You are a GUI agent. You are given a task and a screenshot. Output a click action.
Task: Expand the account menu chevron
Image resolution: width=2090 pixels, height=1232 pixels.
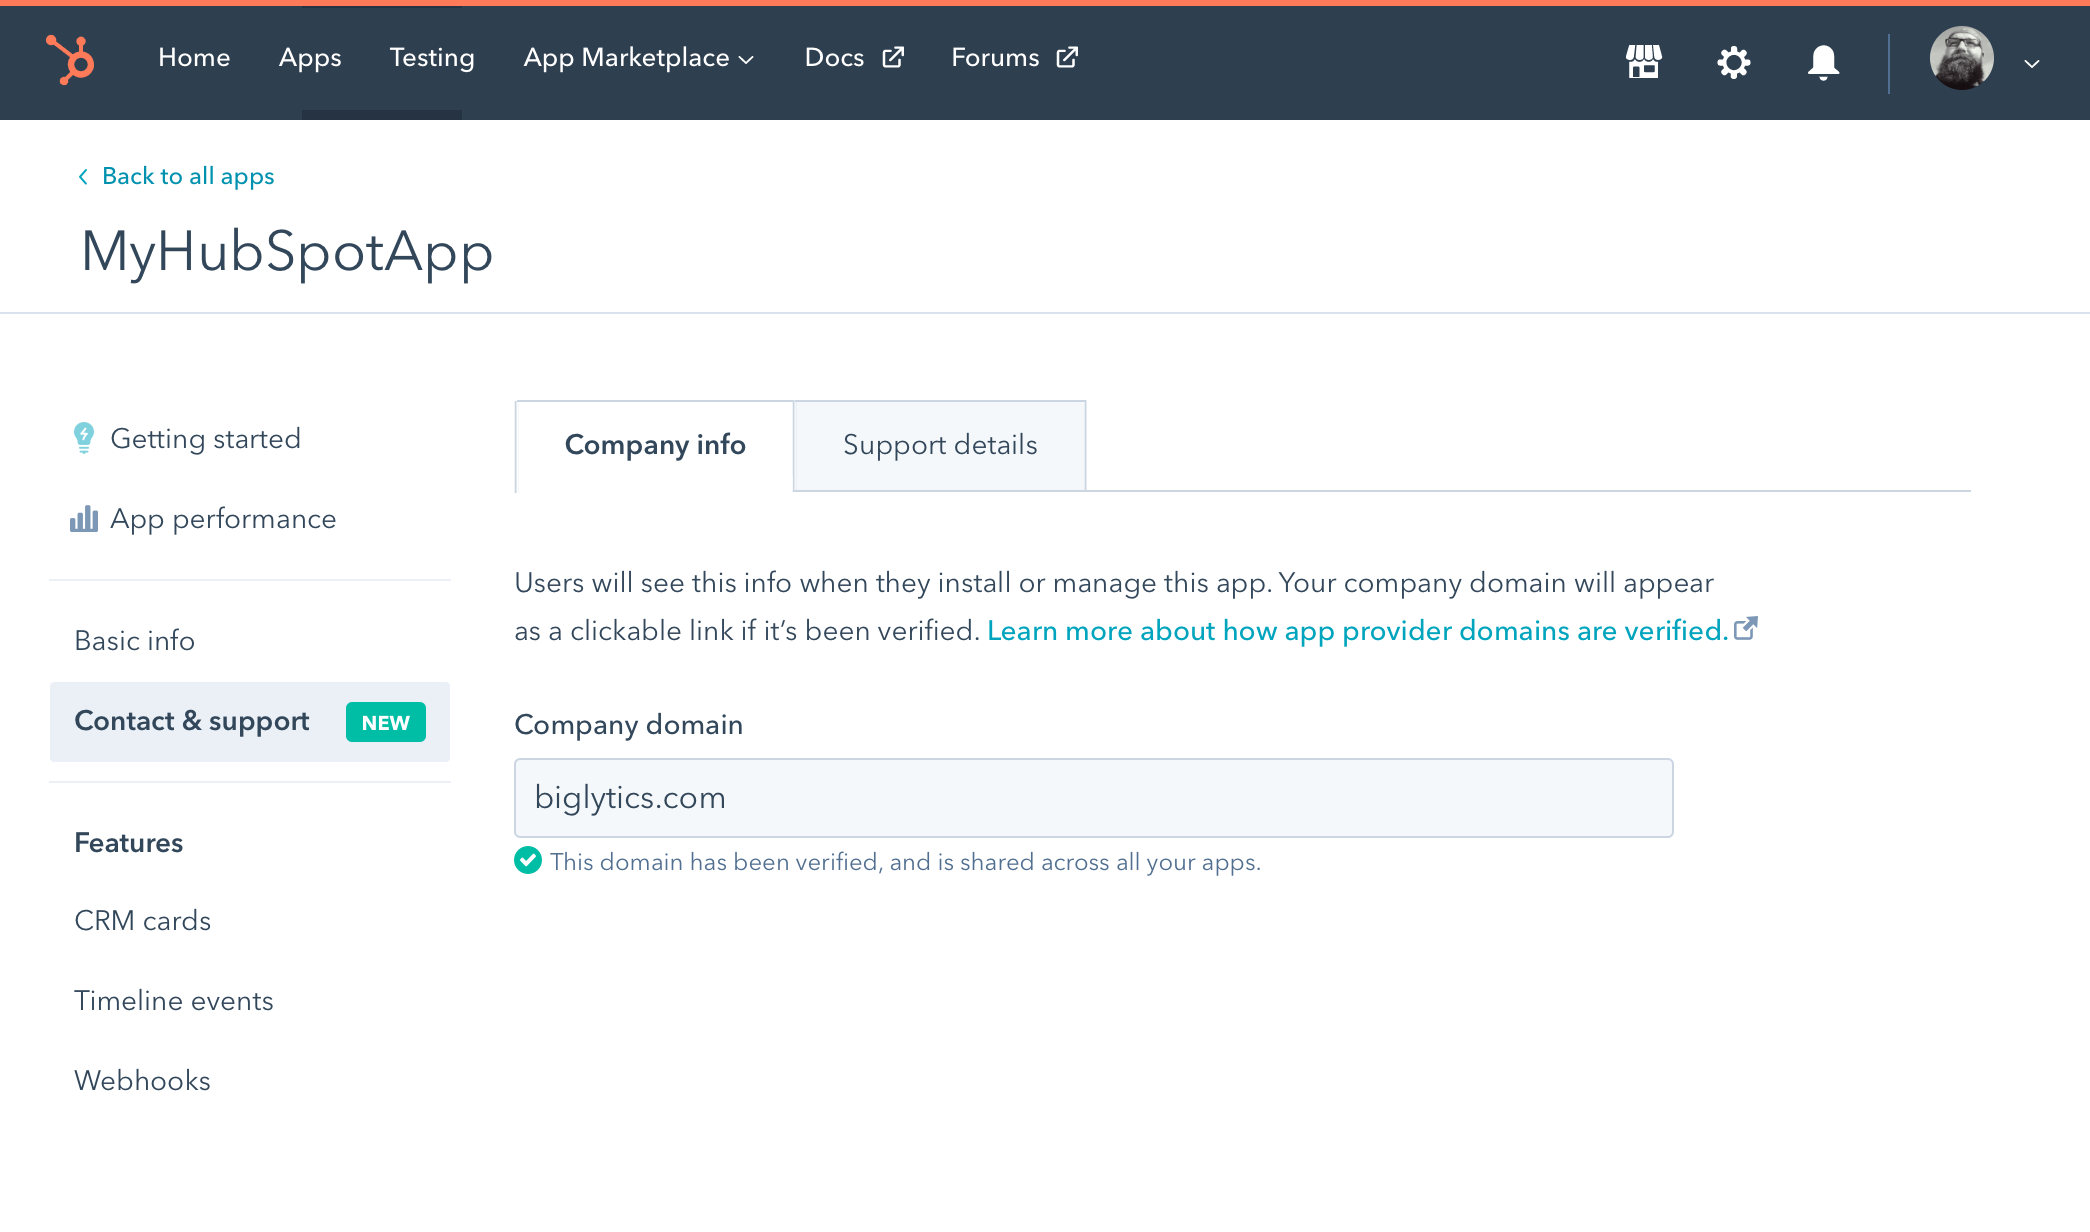[2031, 63]
